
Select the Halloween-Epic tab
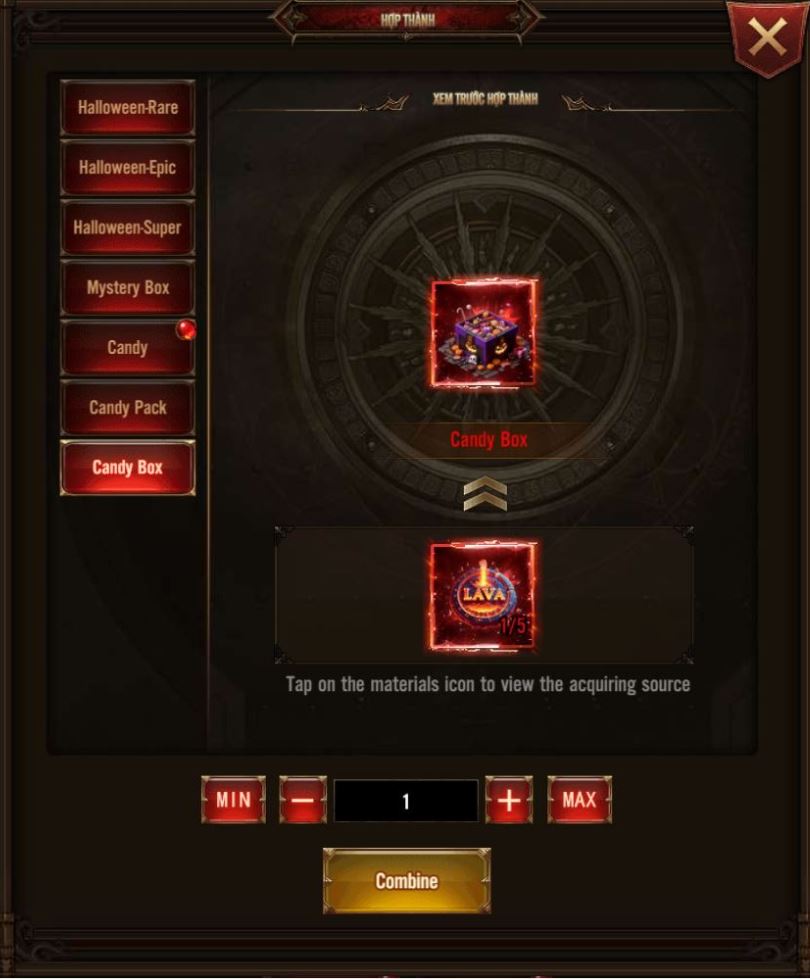click(x=128, y=167)
